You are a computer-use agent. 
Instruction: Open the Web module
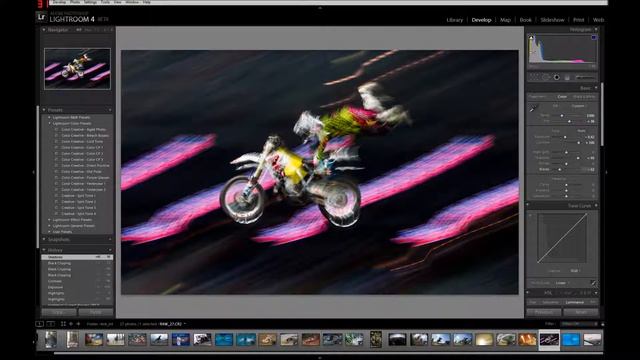[x=598, y=20]
